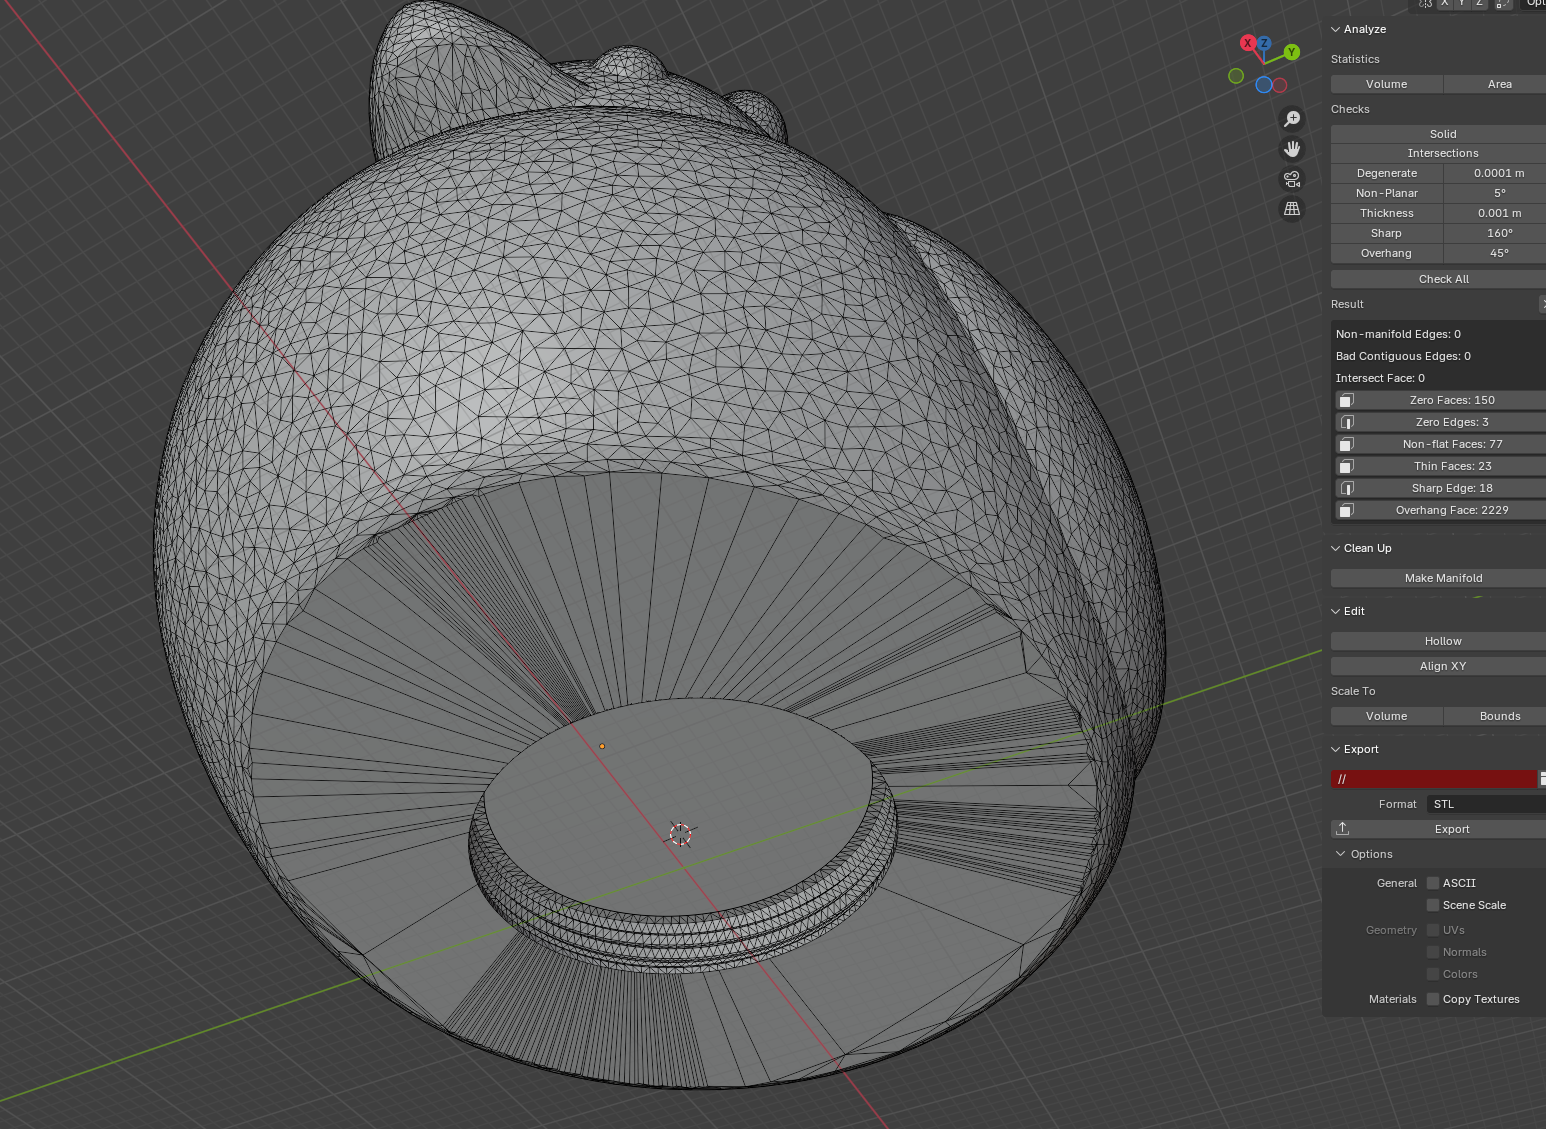Click the zoom magnifier viewport gizmo
This screenshot has width=1546, height=1129.
tap(1292, 119)
